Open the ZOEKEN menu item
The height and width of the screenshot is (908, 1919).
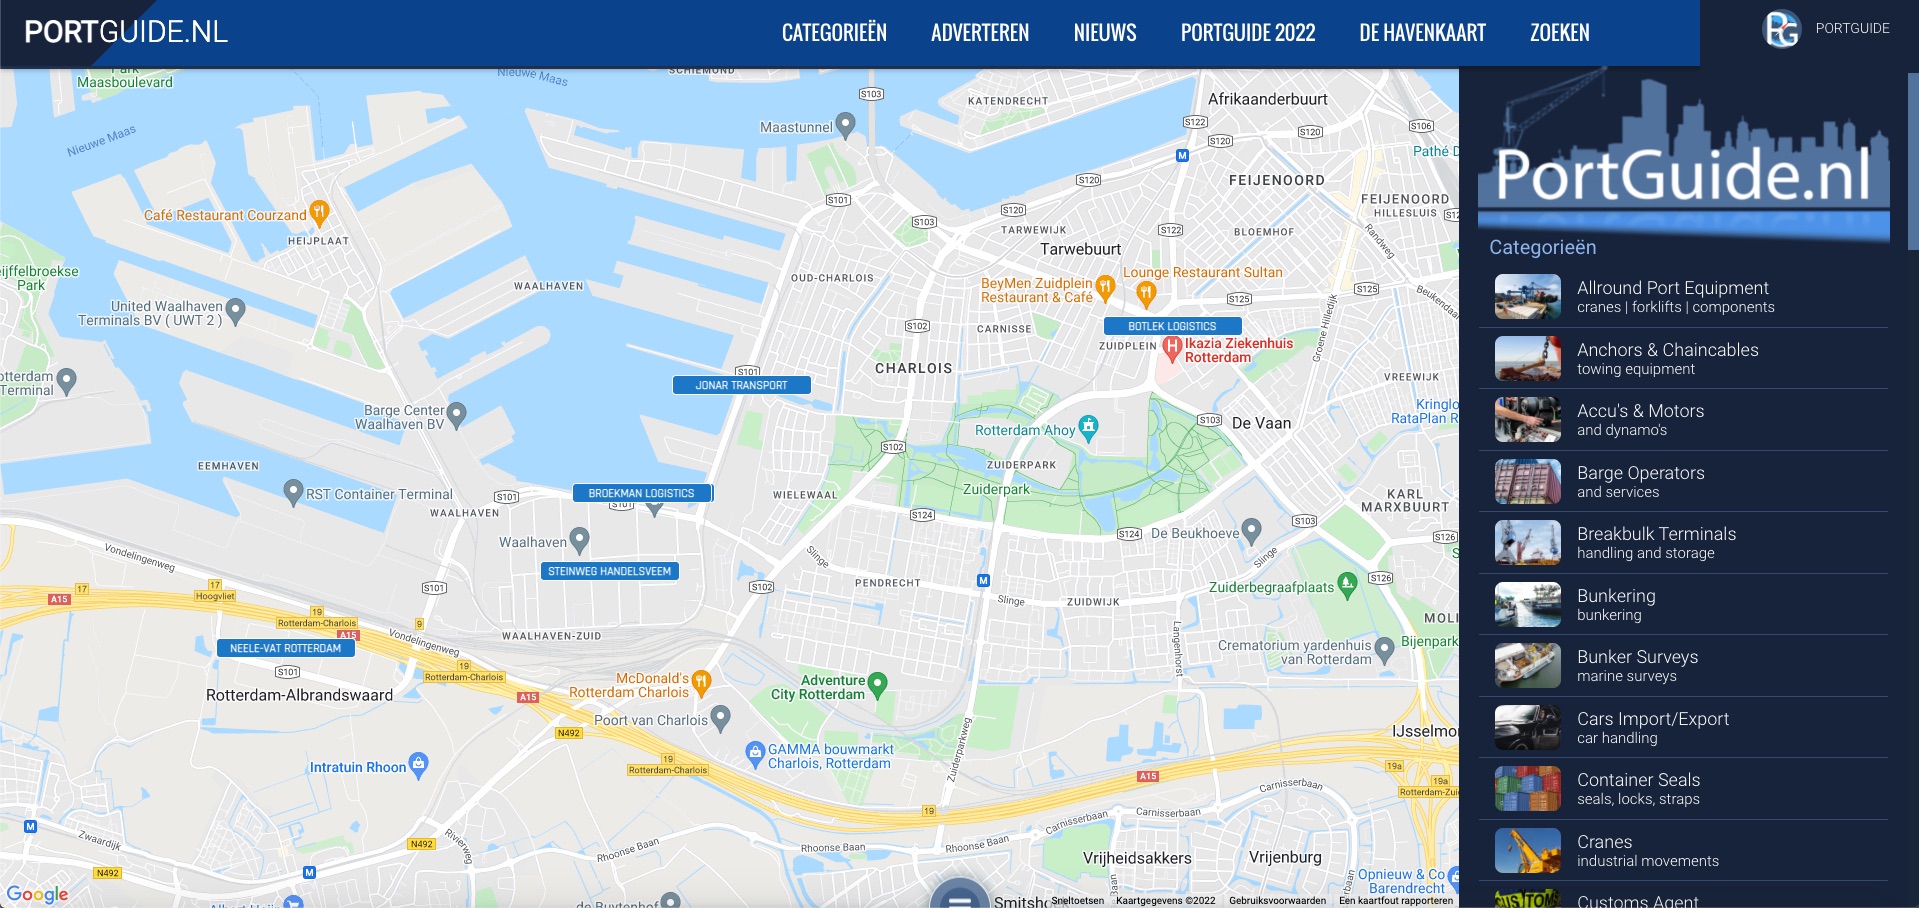(x=1560, y=33)
